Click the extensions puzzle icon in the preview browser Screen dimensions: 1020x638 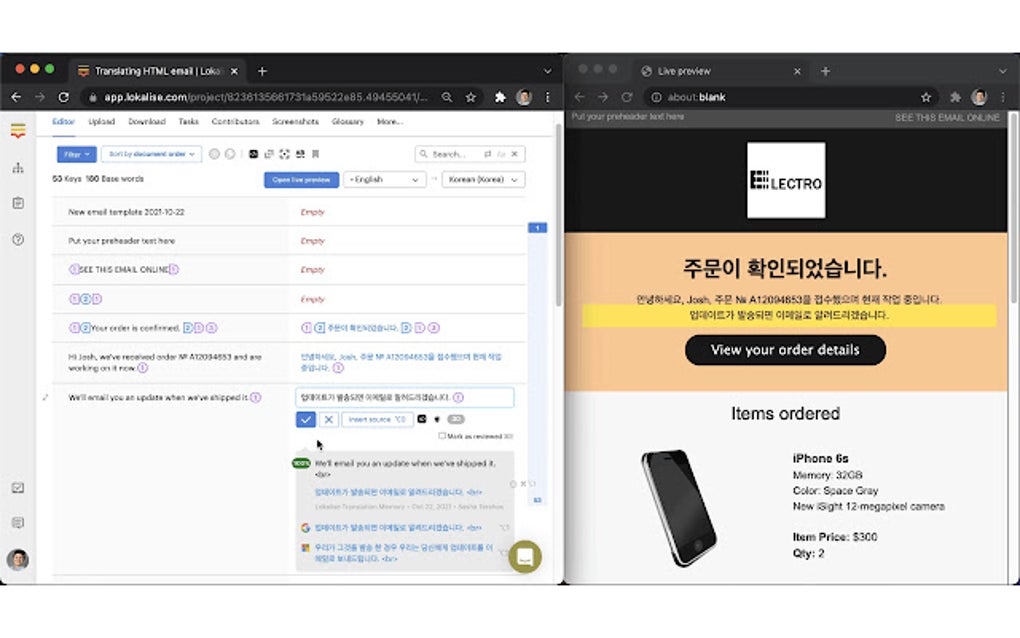click(x=954, y=97)
